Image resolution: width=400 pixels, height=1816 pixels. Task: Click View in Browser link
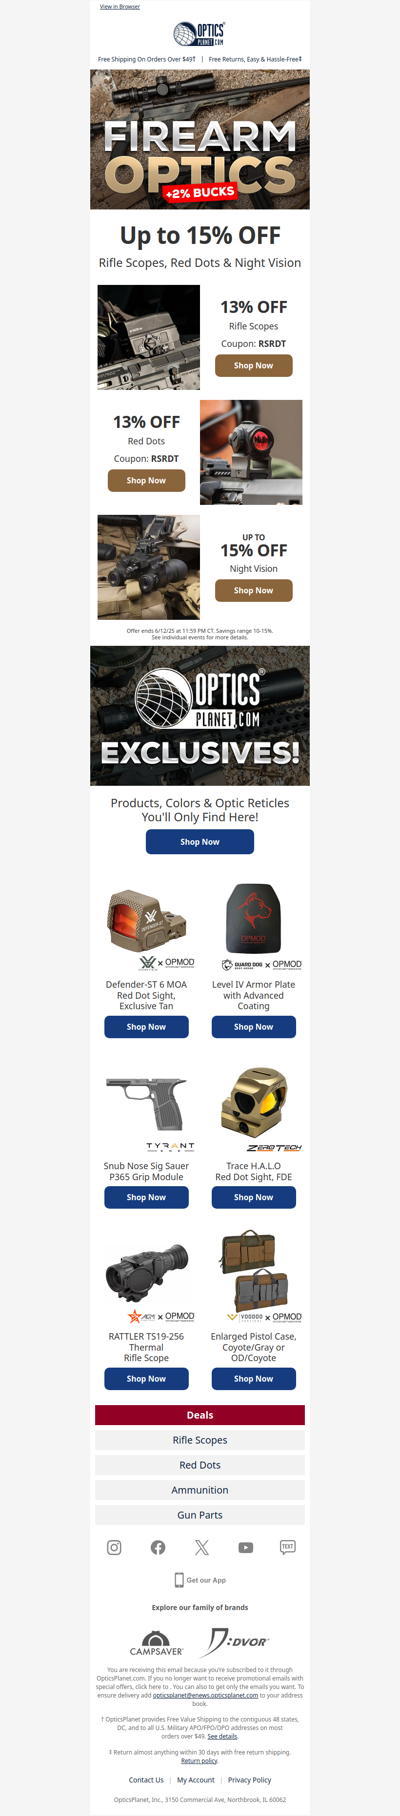120,6
